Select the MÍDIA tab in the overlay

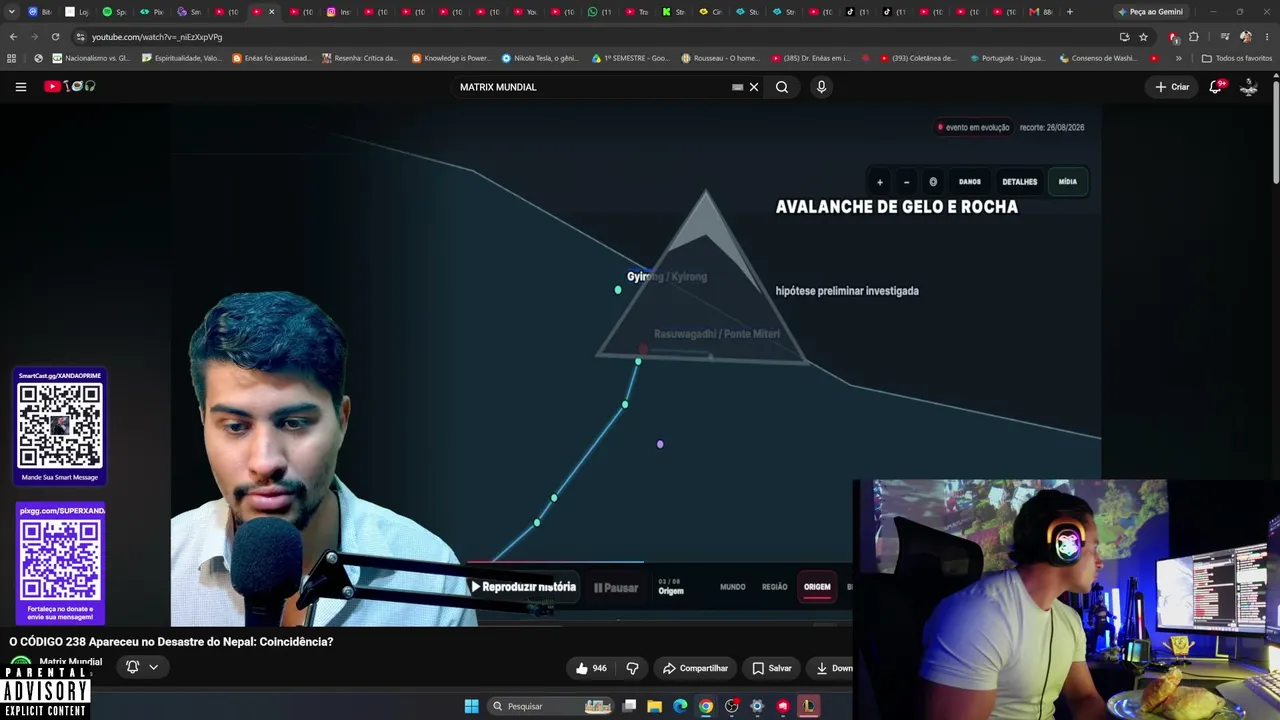pyautogui.click(x=1068, y=182)
